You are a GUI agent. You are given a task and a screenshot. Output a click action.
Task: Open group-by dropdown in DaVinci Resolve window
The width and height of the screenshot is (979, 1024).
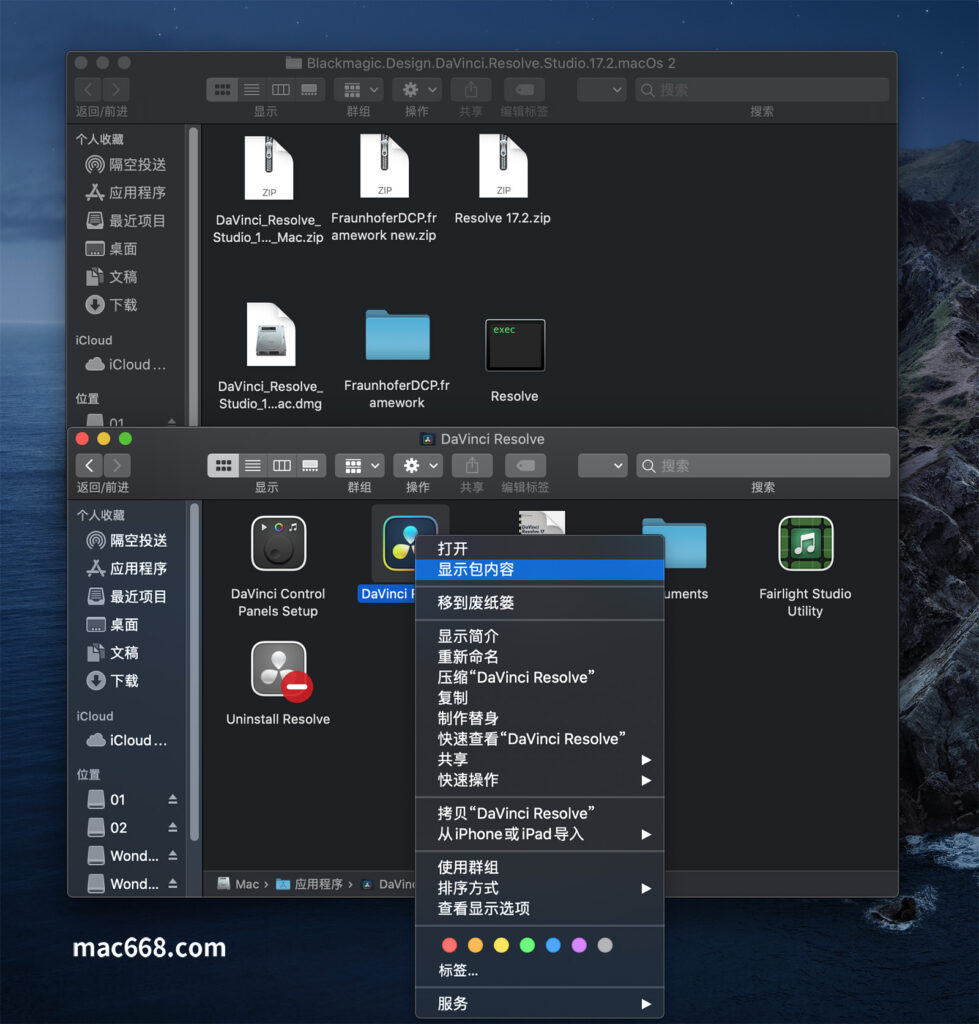(360, 466)
